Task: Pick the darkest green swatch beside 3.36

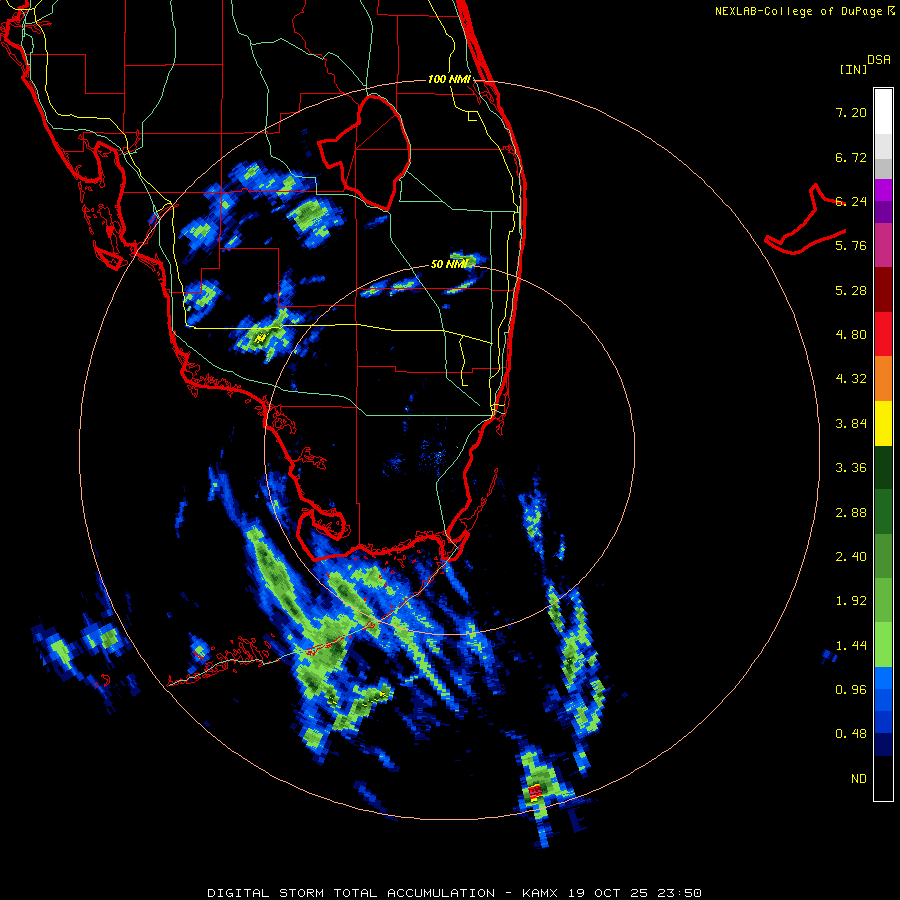Action: point(883,468)
